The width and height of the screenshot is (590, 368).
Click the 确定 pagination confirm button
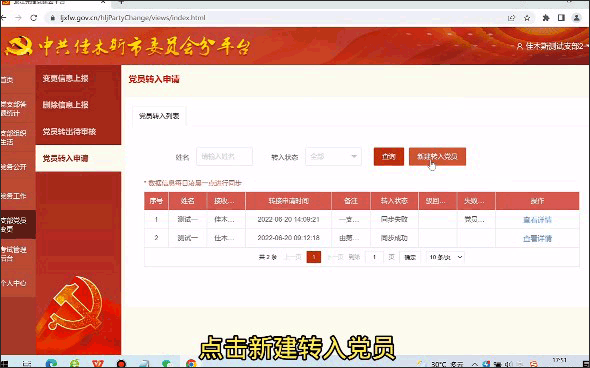(410, 257)
